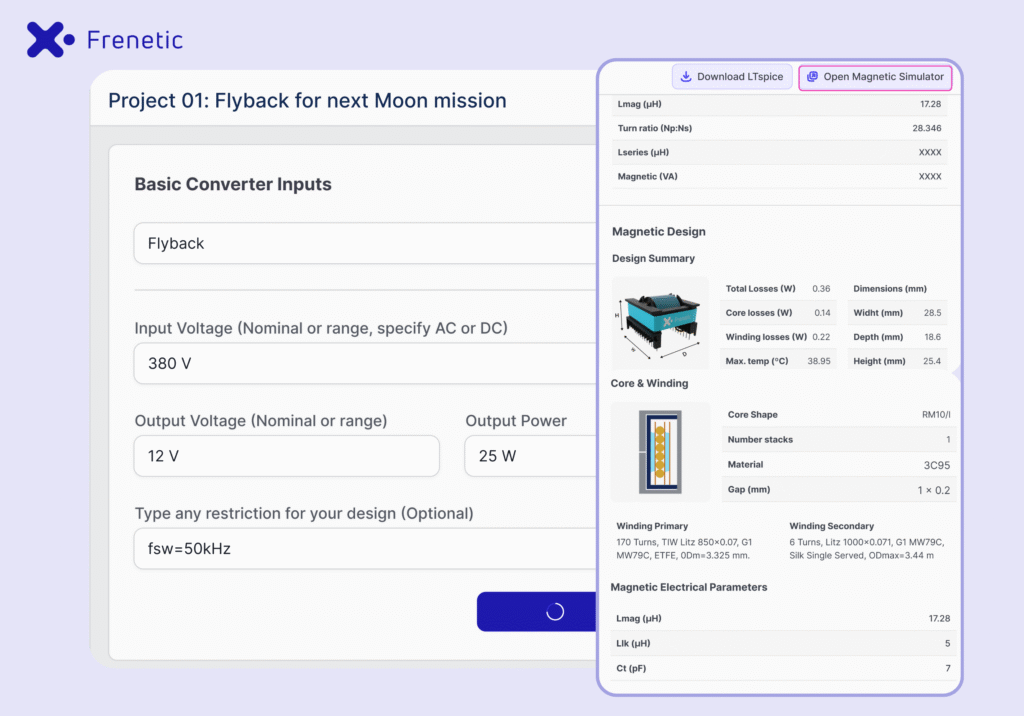Select the Llk (µH) parameter row
The height and width of the screenshot is (716, 1024).
pyautogui.click(x=783, y=643)
